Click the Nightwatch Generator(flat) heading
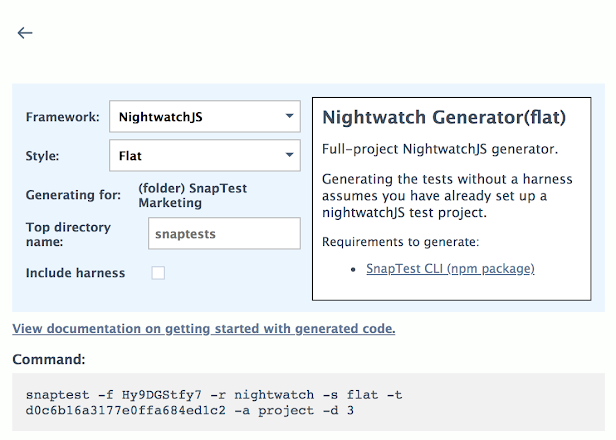The width and height of the screenshot is (616, 440). click(x=444, y=117)
